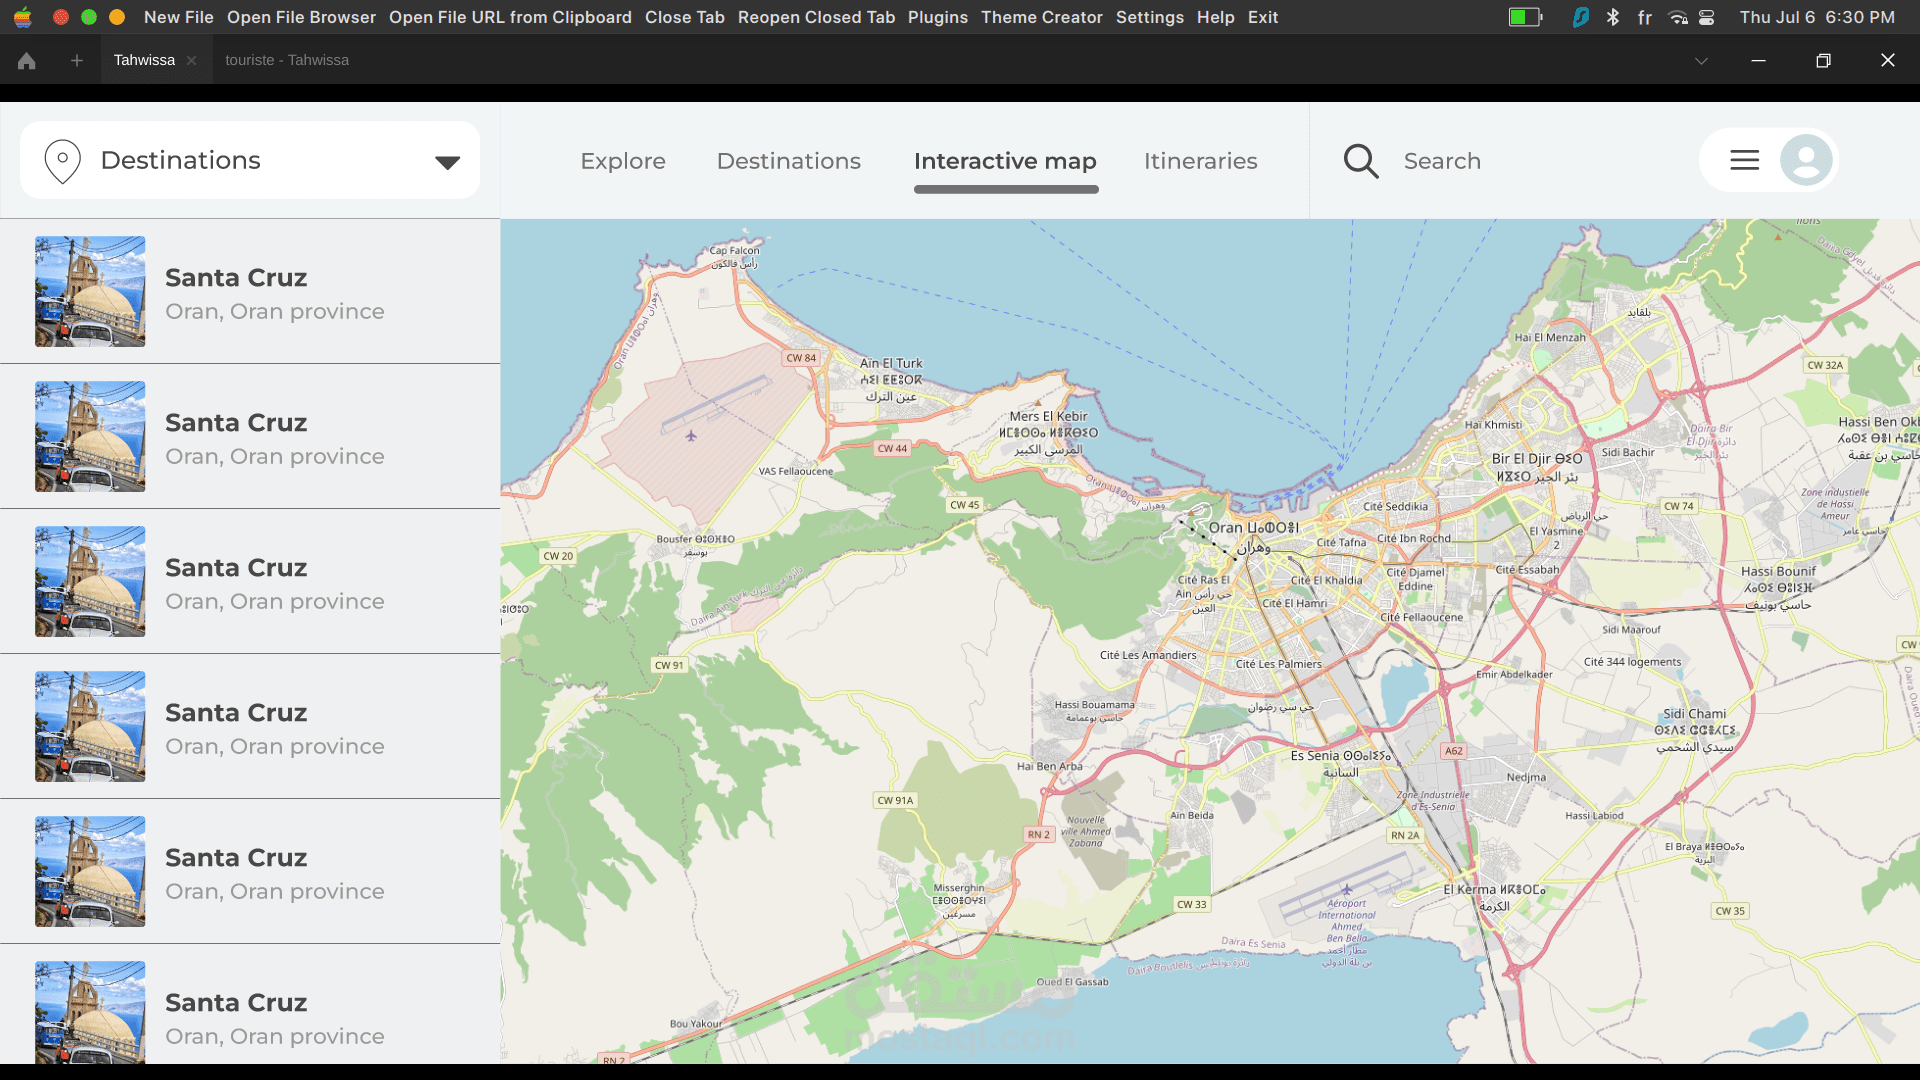Image resolution: width=1920 pixels, height=1080 pixels.
Task: Switch to the Explore tab
Action: (x=622, y=161)
